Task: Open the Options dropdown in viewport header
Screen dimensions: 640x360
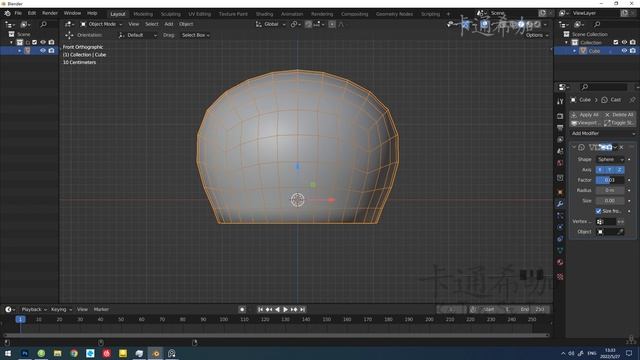Action: coord(537,36)
